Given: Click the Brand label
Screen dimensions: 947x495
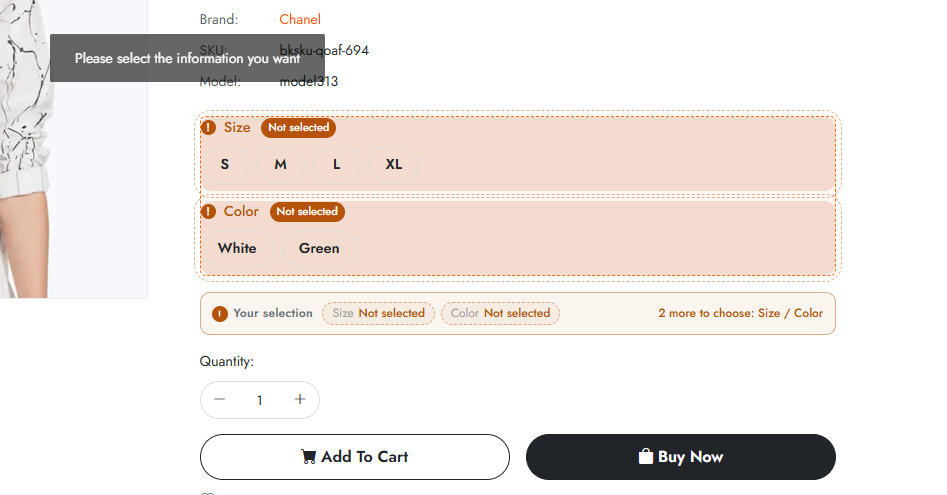Looking at the screenshot, I should (x=219, y=19).
